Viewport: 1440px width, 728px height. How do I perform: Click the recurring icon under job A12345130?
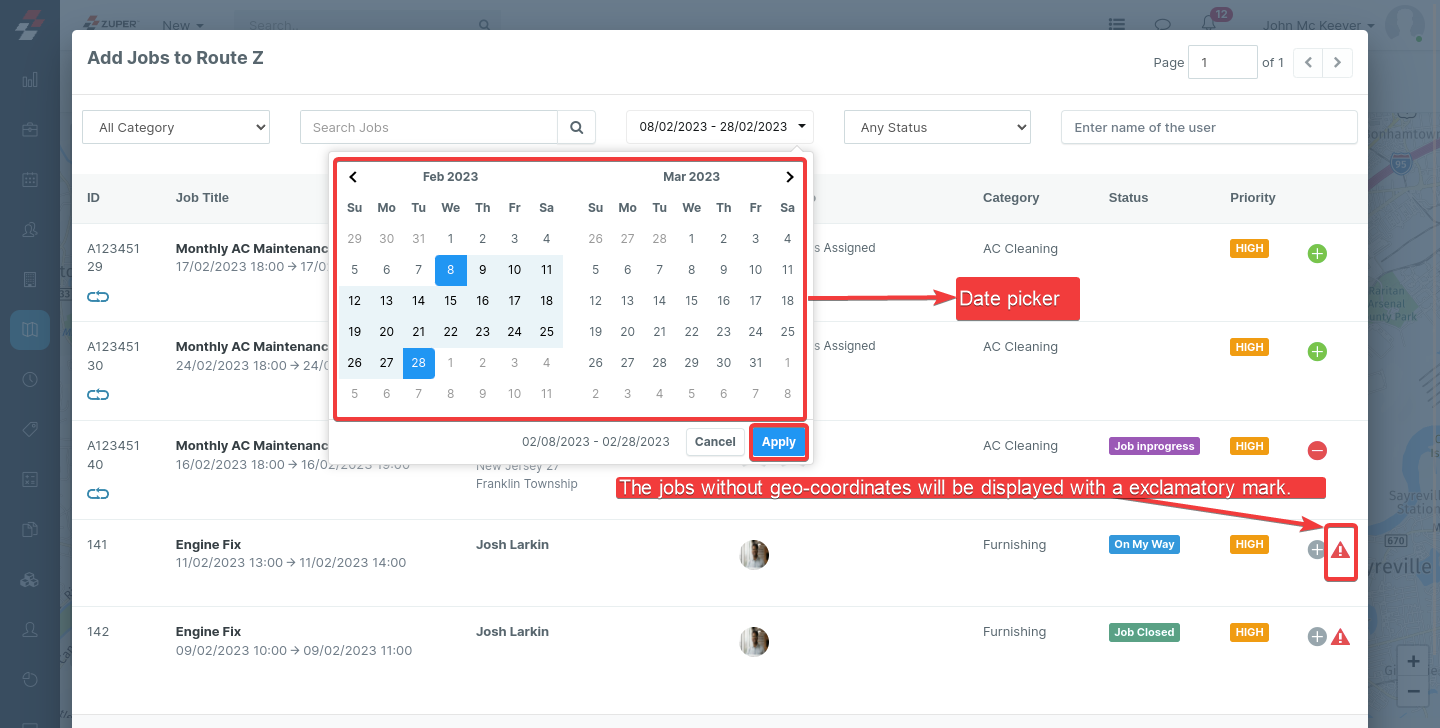(98, 395)
